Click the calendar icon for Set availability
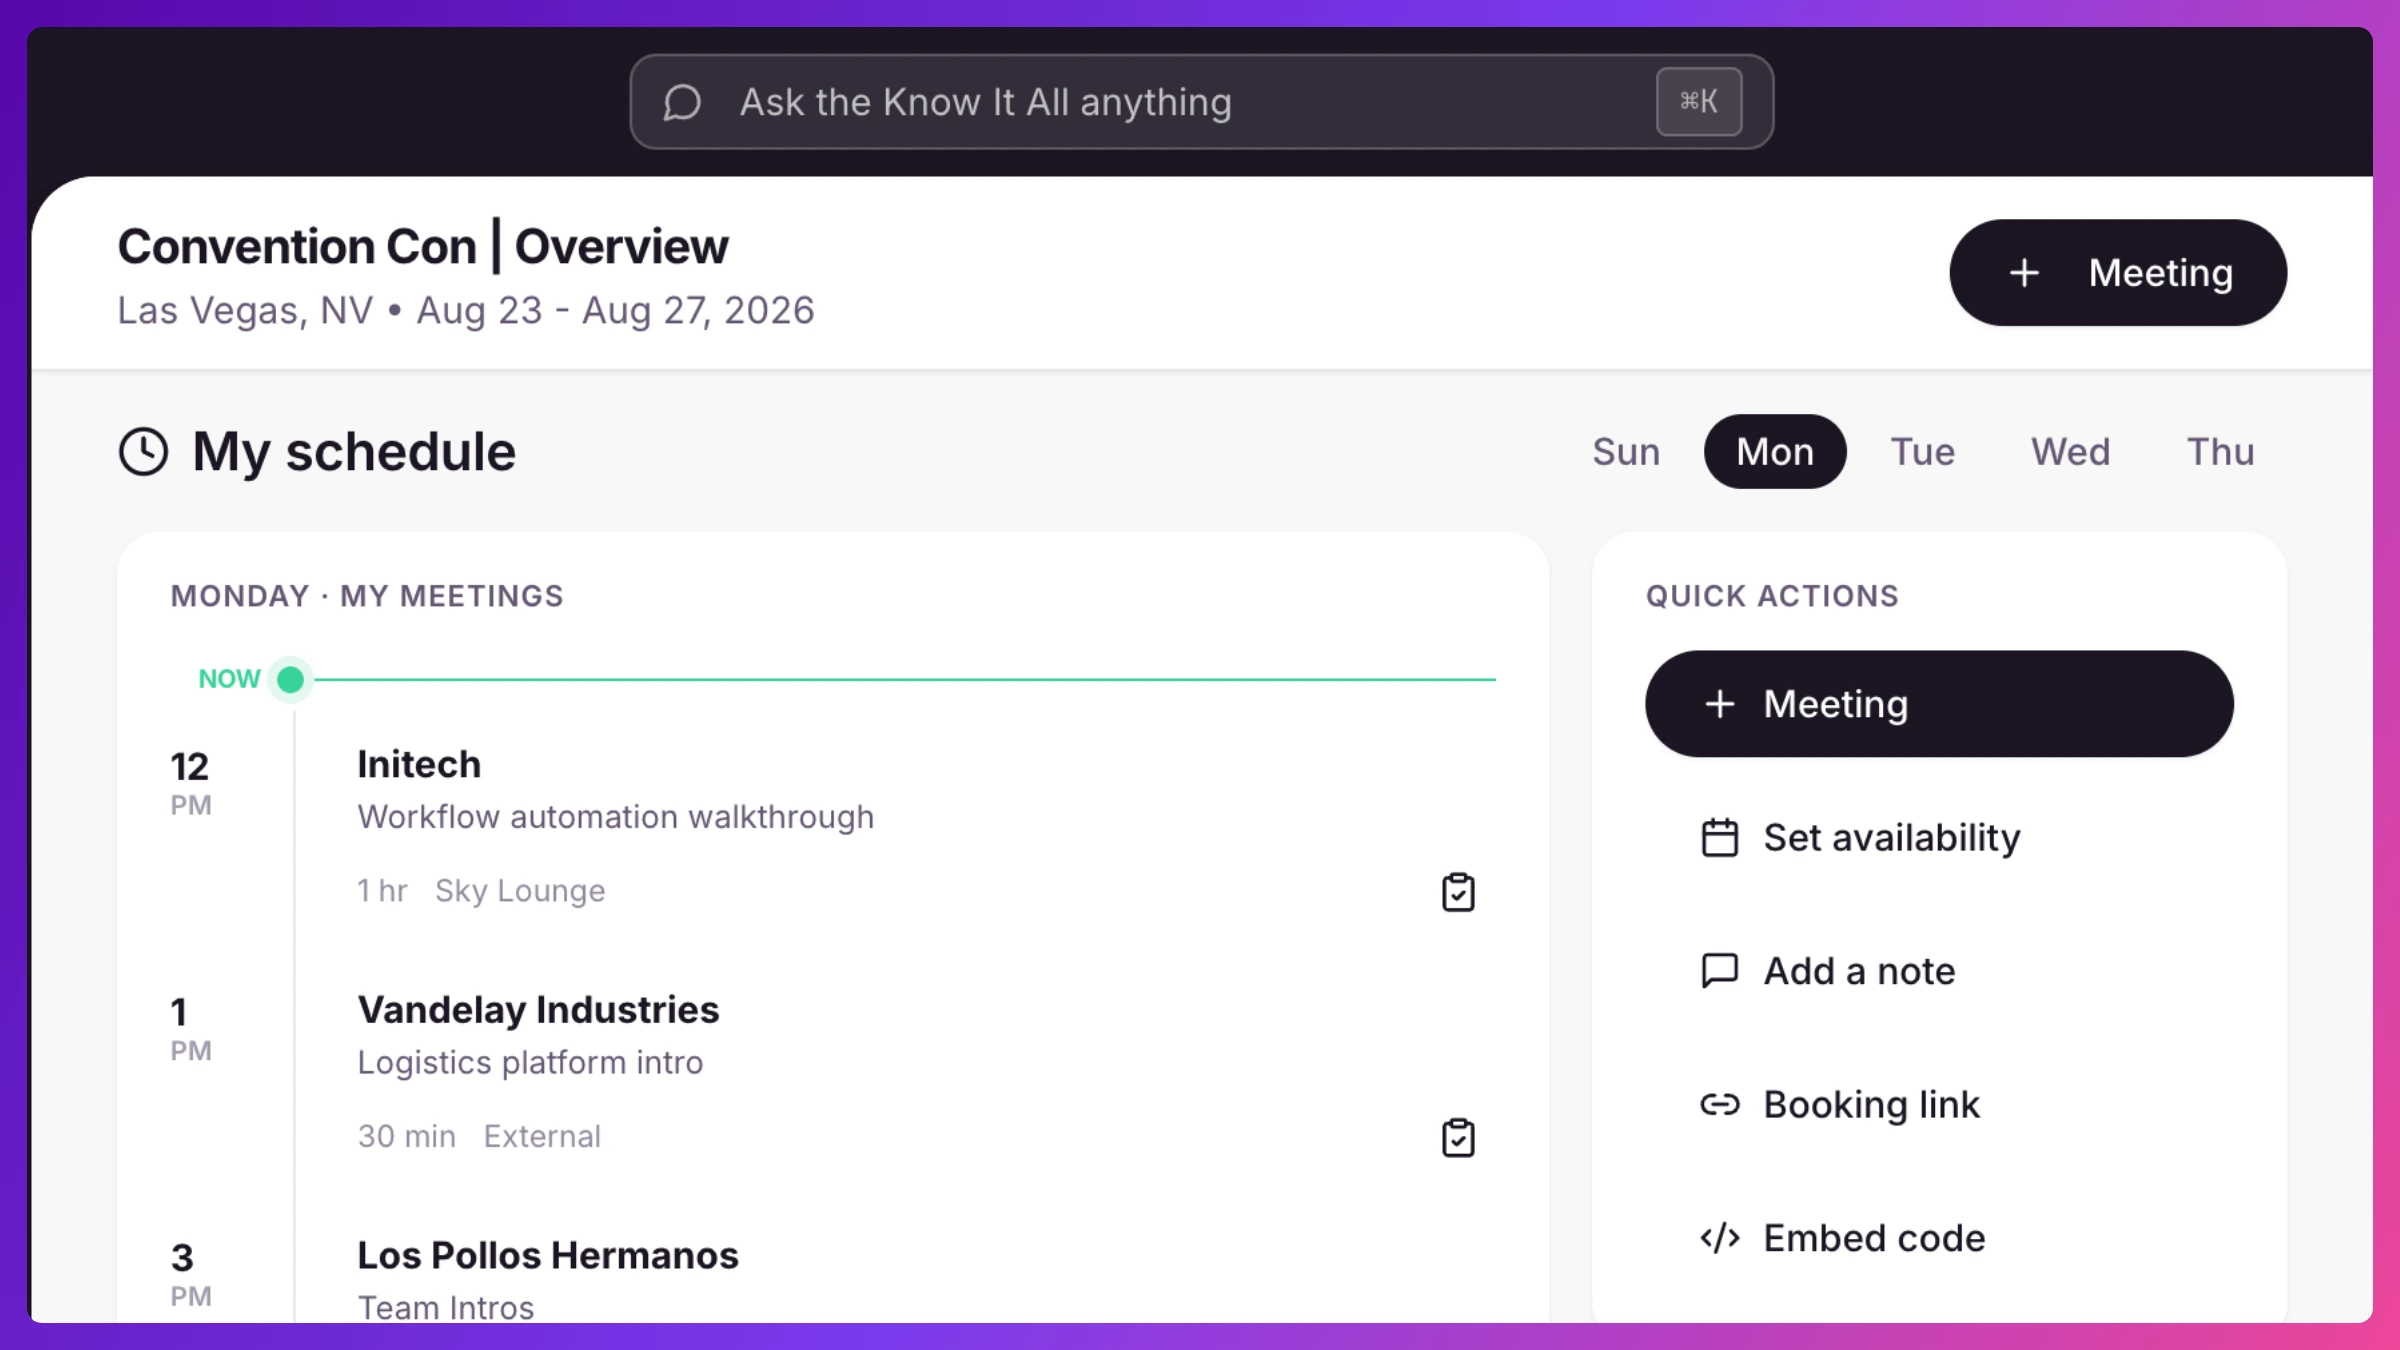 pyautogui.click(x=1720, y=838)
